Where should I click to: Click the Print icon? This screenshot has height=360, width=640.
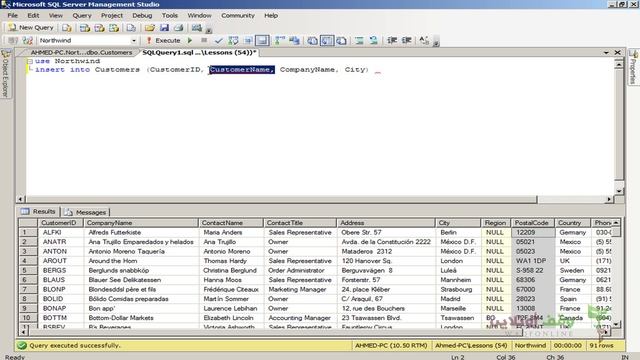tap(178, 28)
